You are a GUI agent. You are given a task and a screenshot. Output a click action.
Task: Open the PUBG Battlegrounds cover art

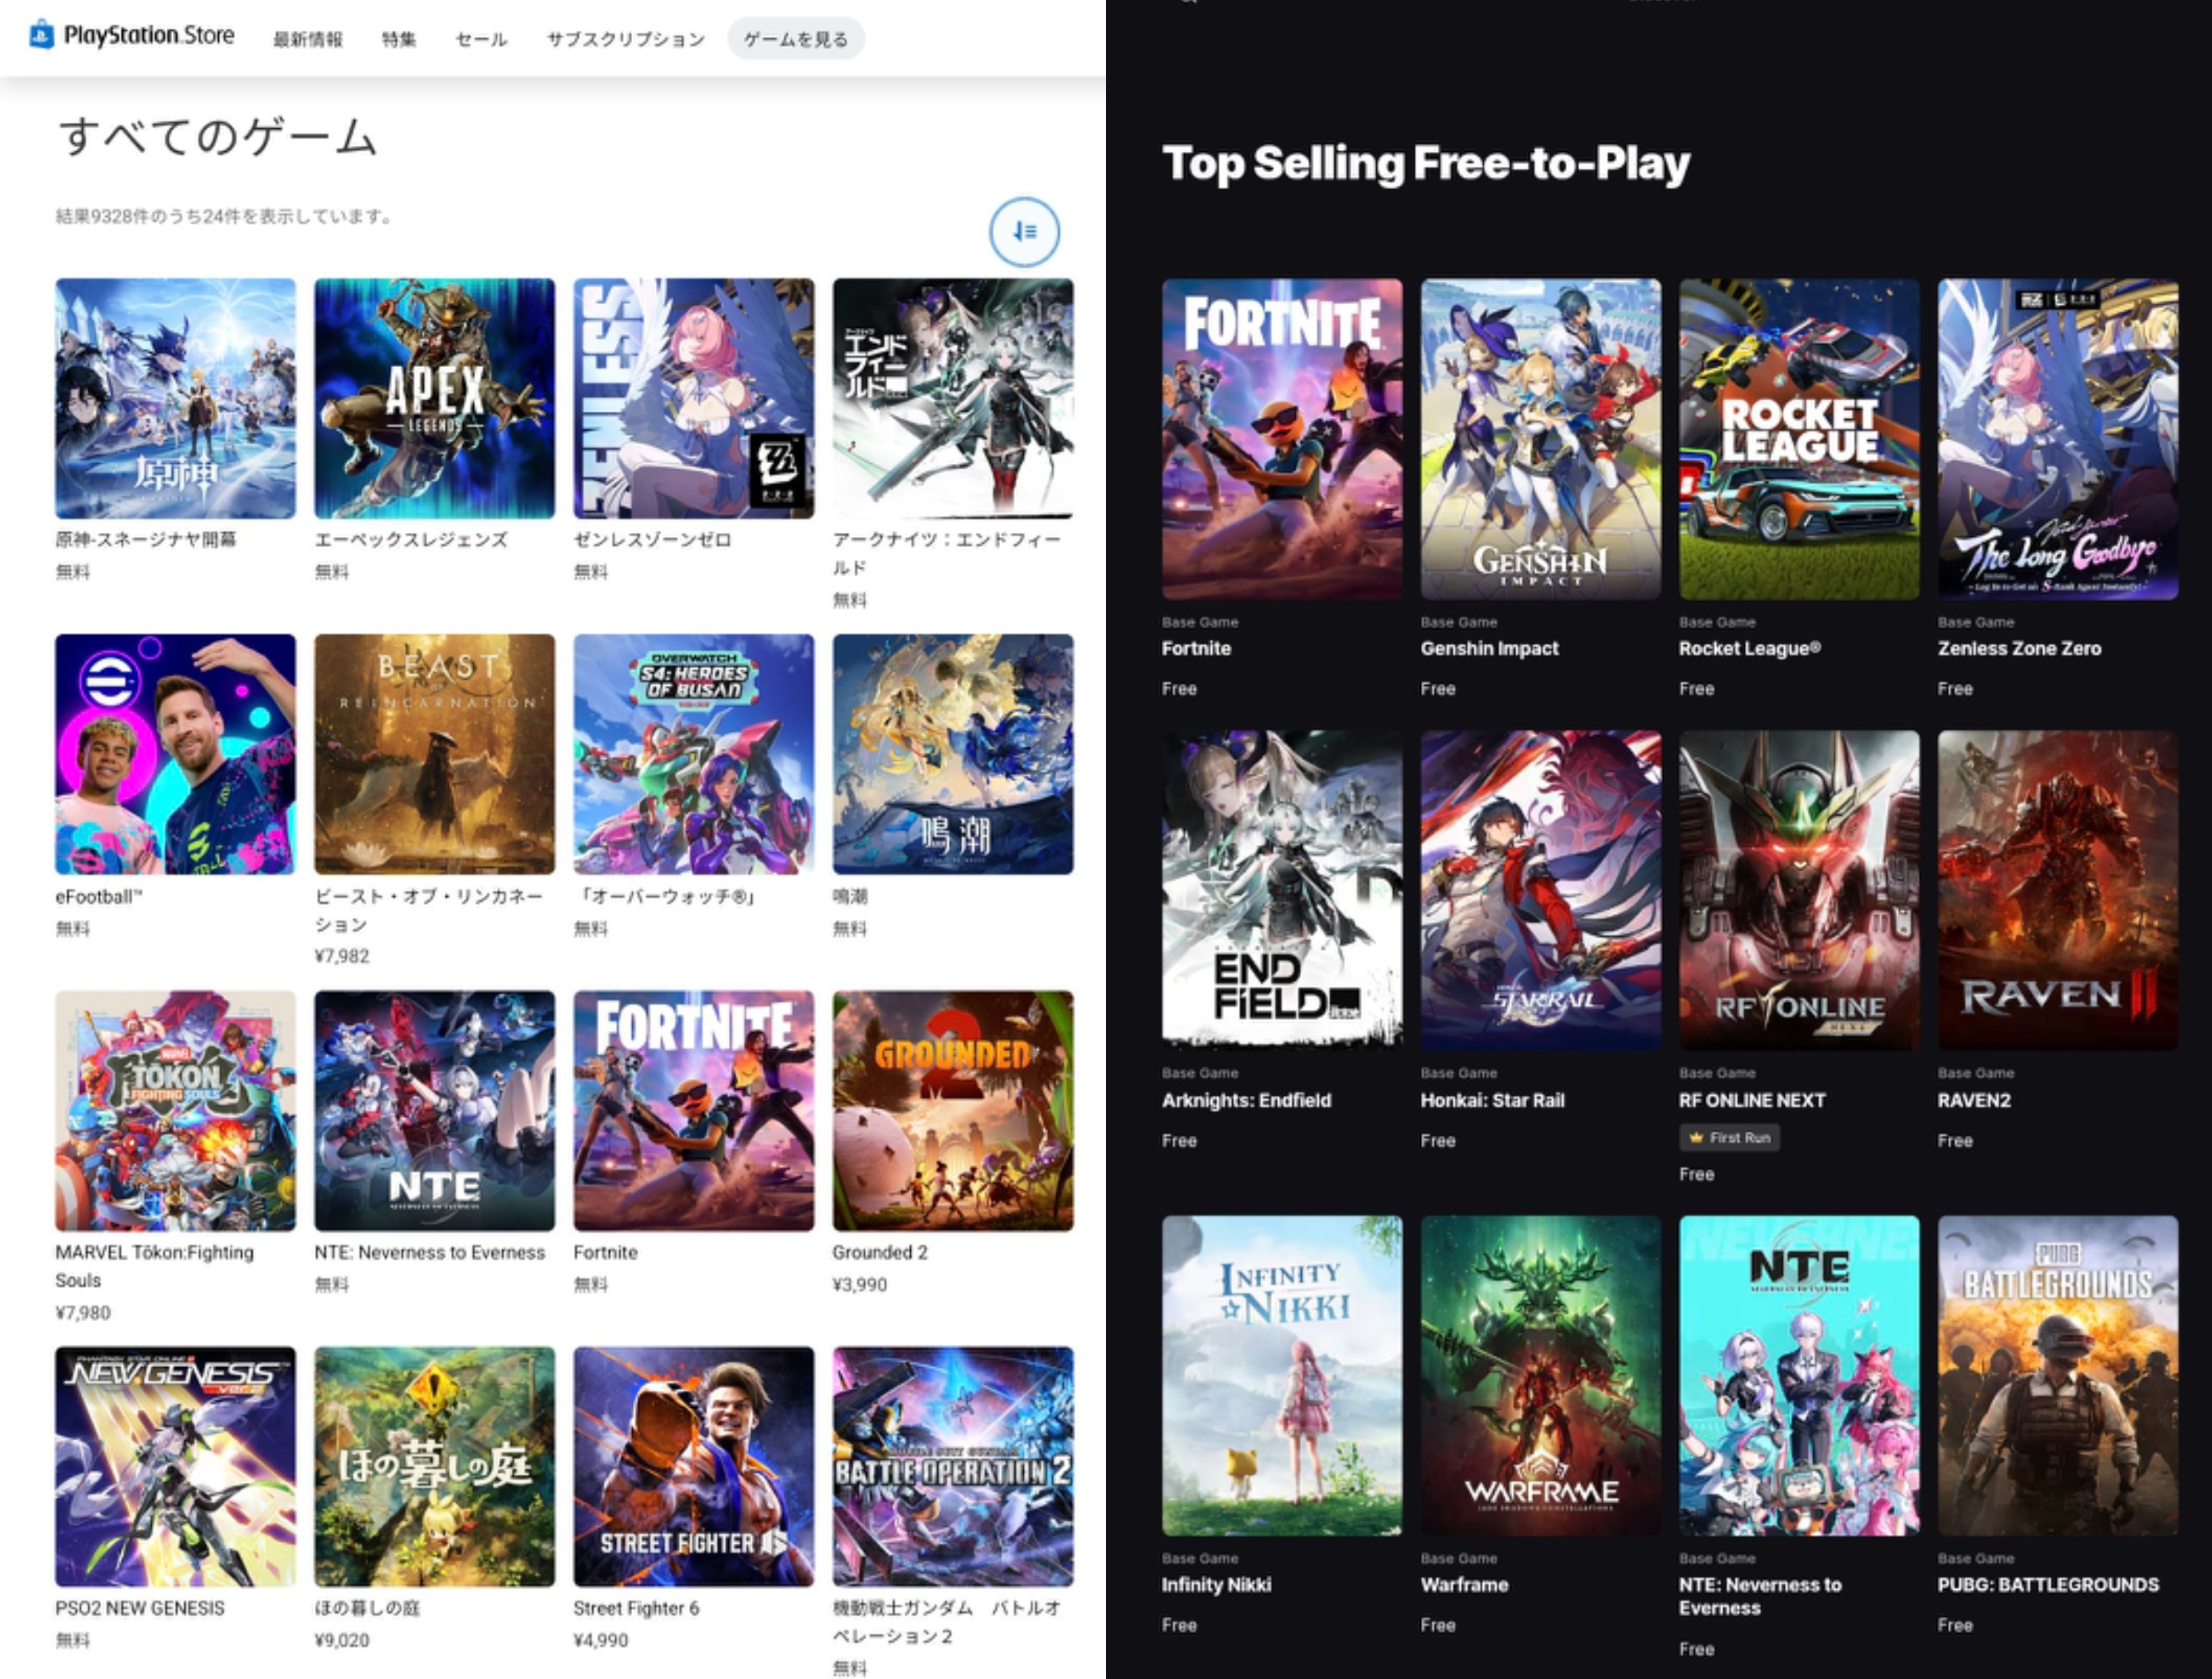coord(2058,1376)
